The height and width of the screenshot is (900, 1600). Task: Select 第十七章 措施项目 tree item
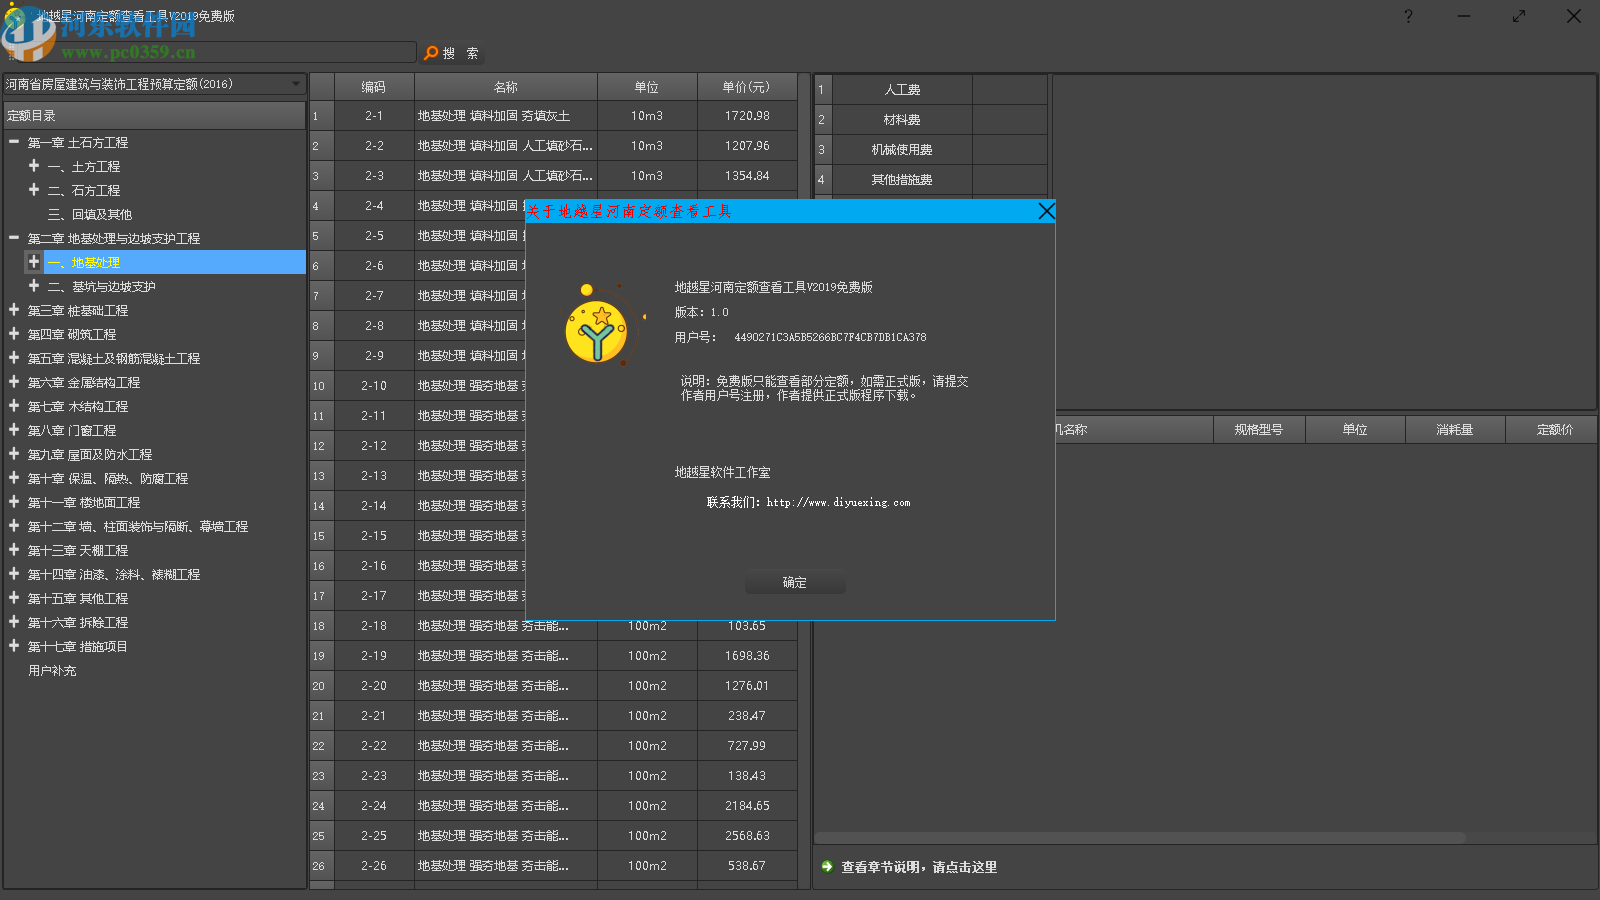pos(78,646)
